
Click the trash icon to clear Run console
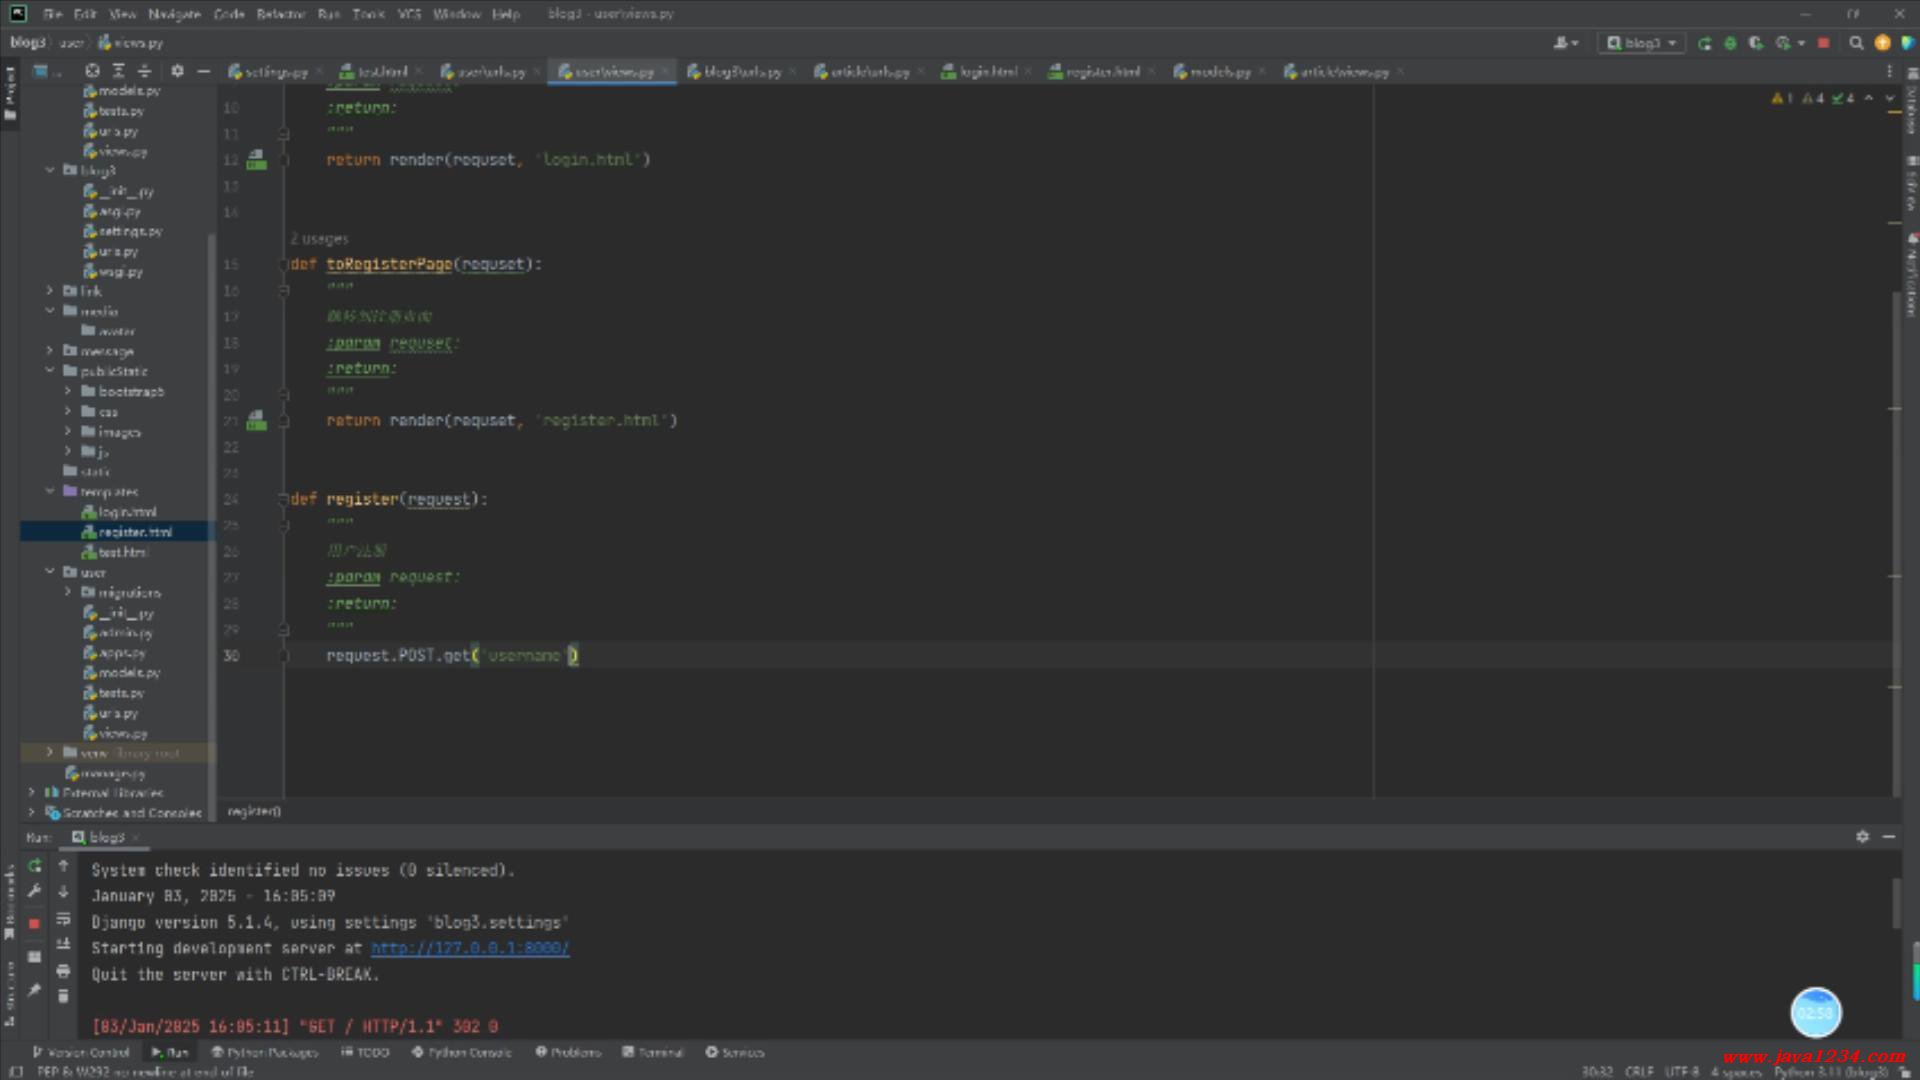(63, 996)
